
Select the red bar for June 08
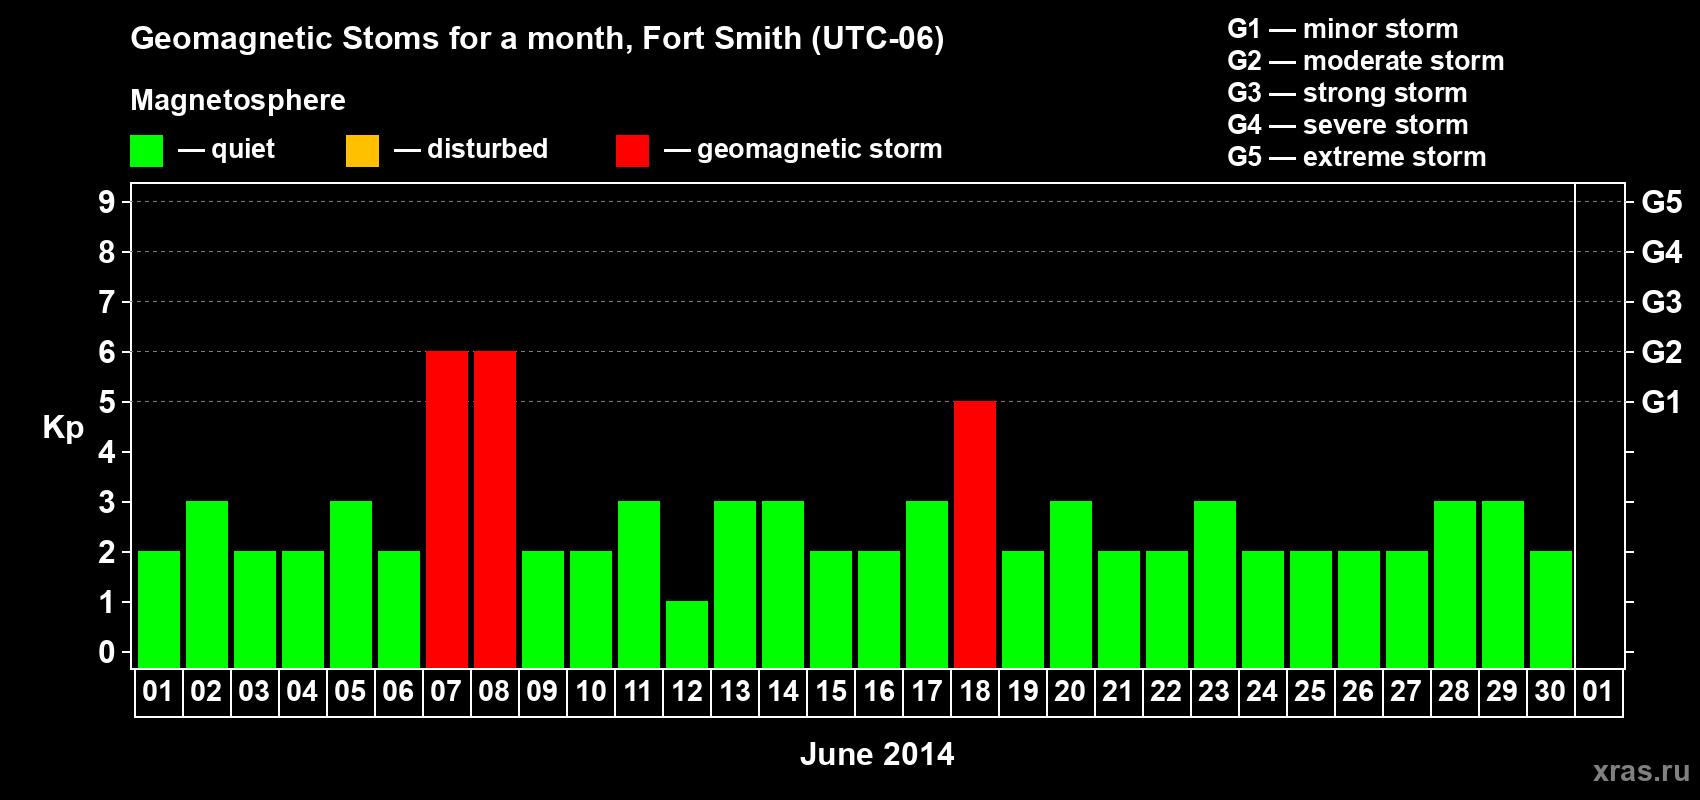(x=495, y=509)
